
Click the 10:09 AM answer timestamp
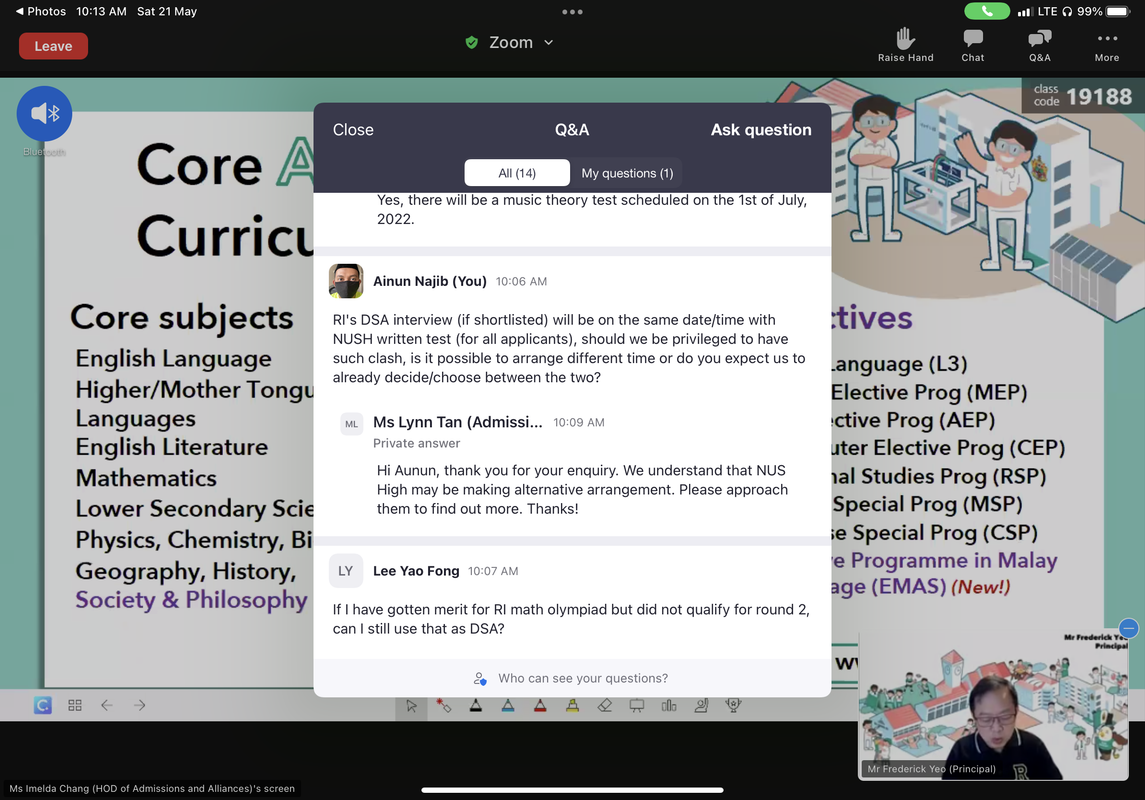[x=579, y=423]
